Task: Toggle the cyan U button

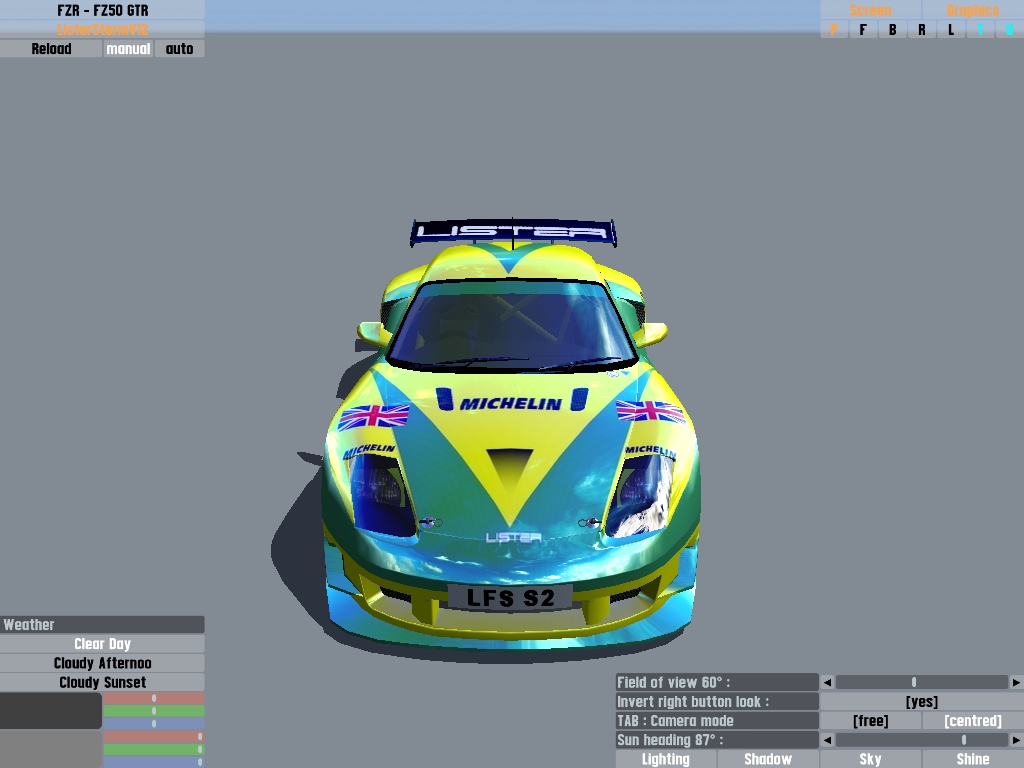Action: tap(1010, 29)
